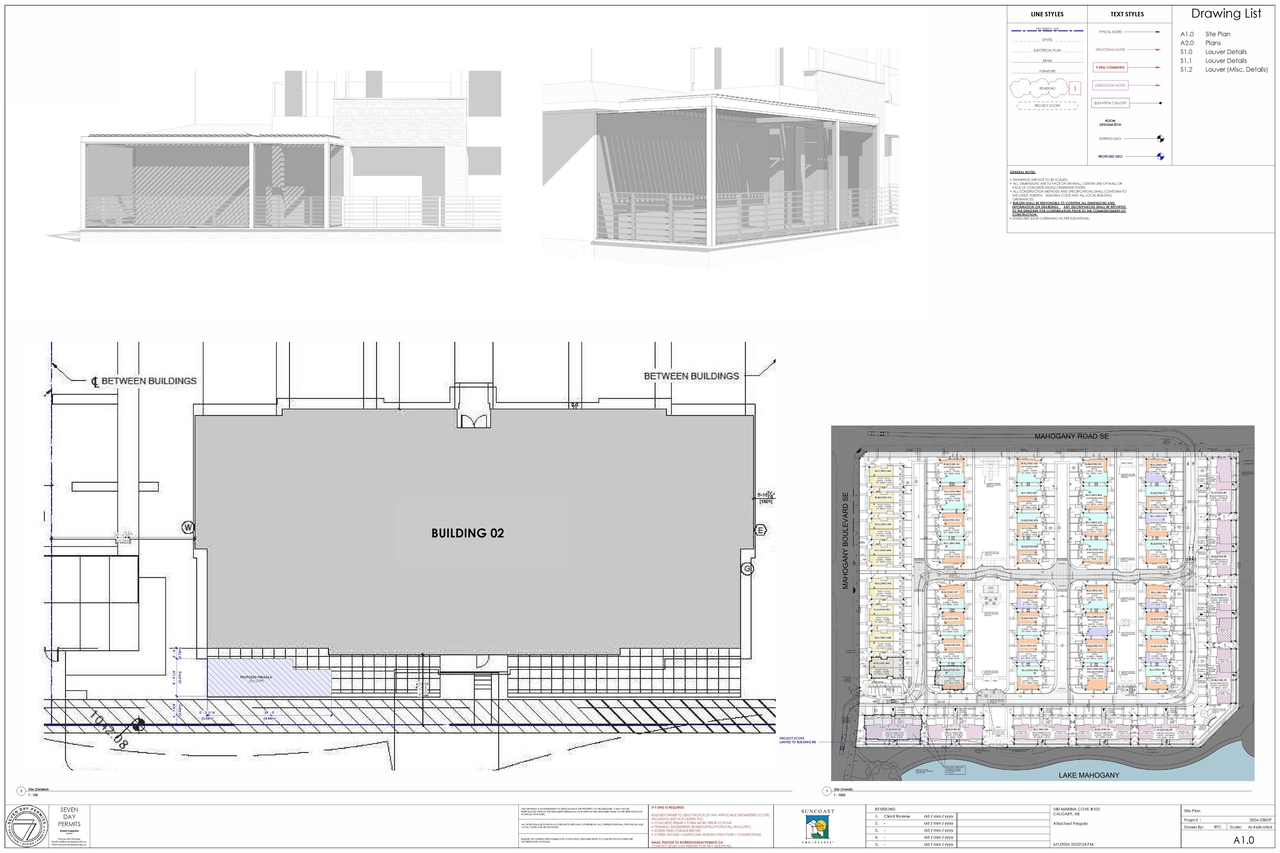The width and height of the screenshot is (1280, 853).
Task: Click the left BETWEEN BUILDINGS label
Action: point(150,381)
